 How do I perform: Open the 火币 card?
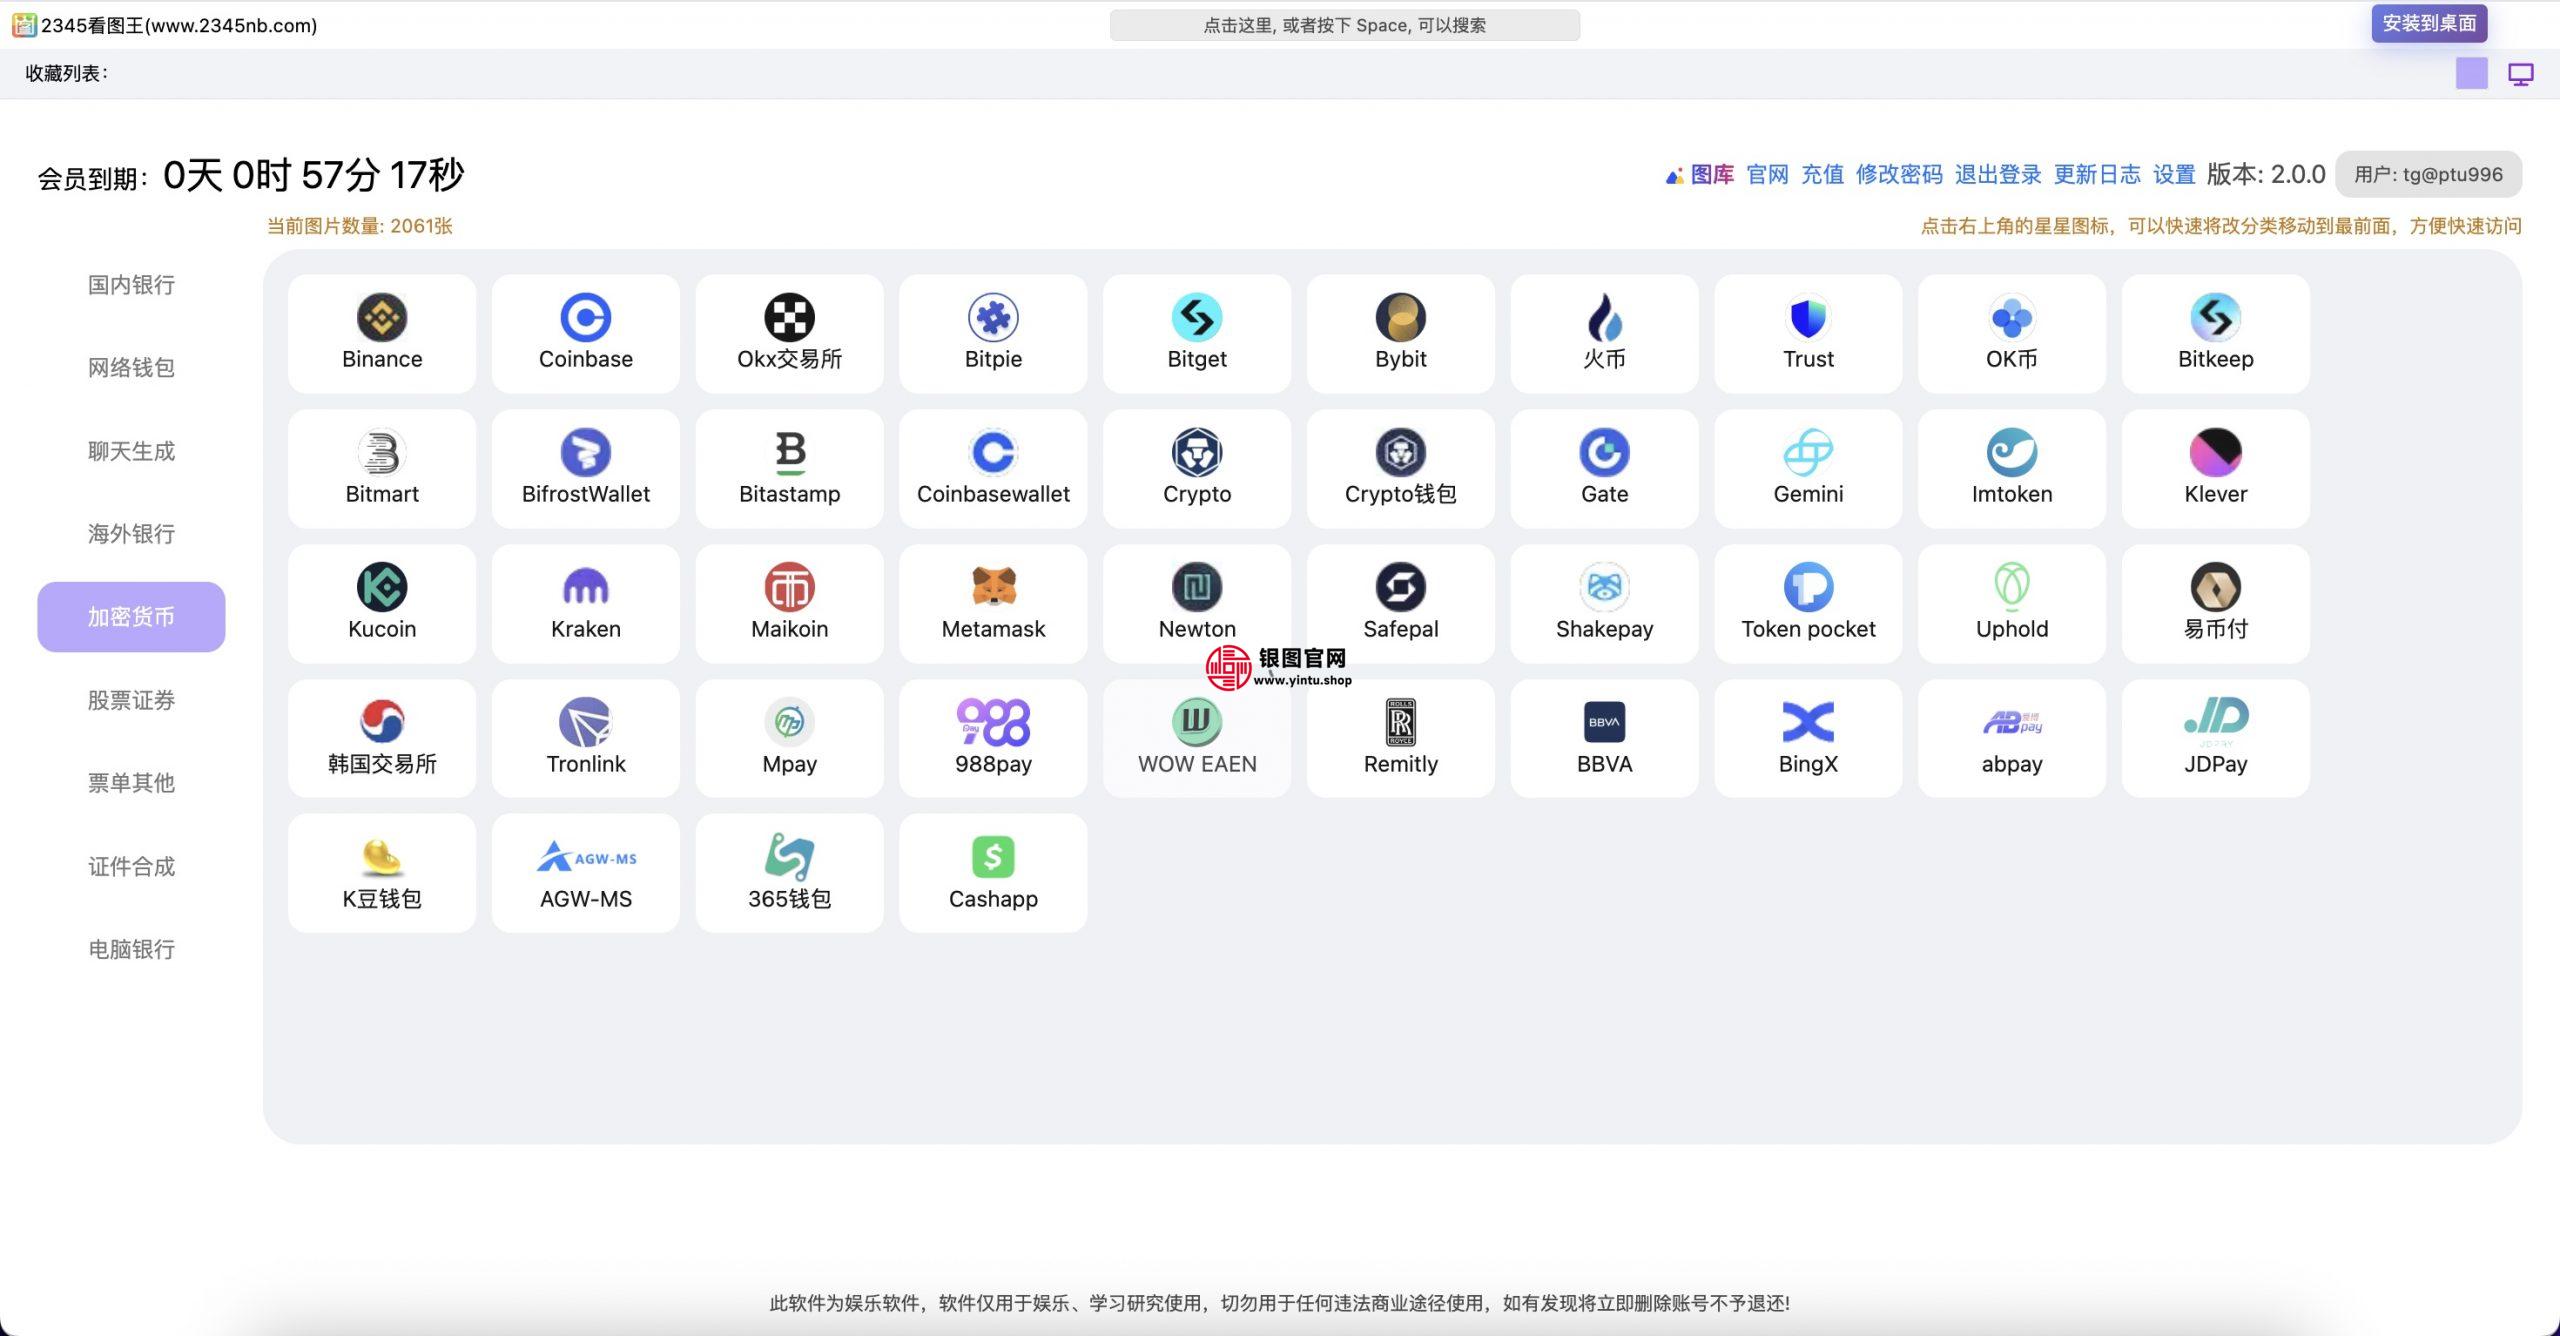[x=1605, y=334]
